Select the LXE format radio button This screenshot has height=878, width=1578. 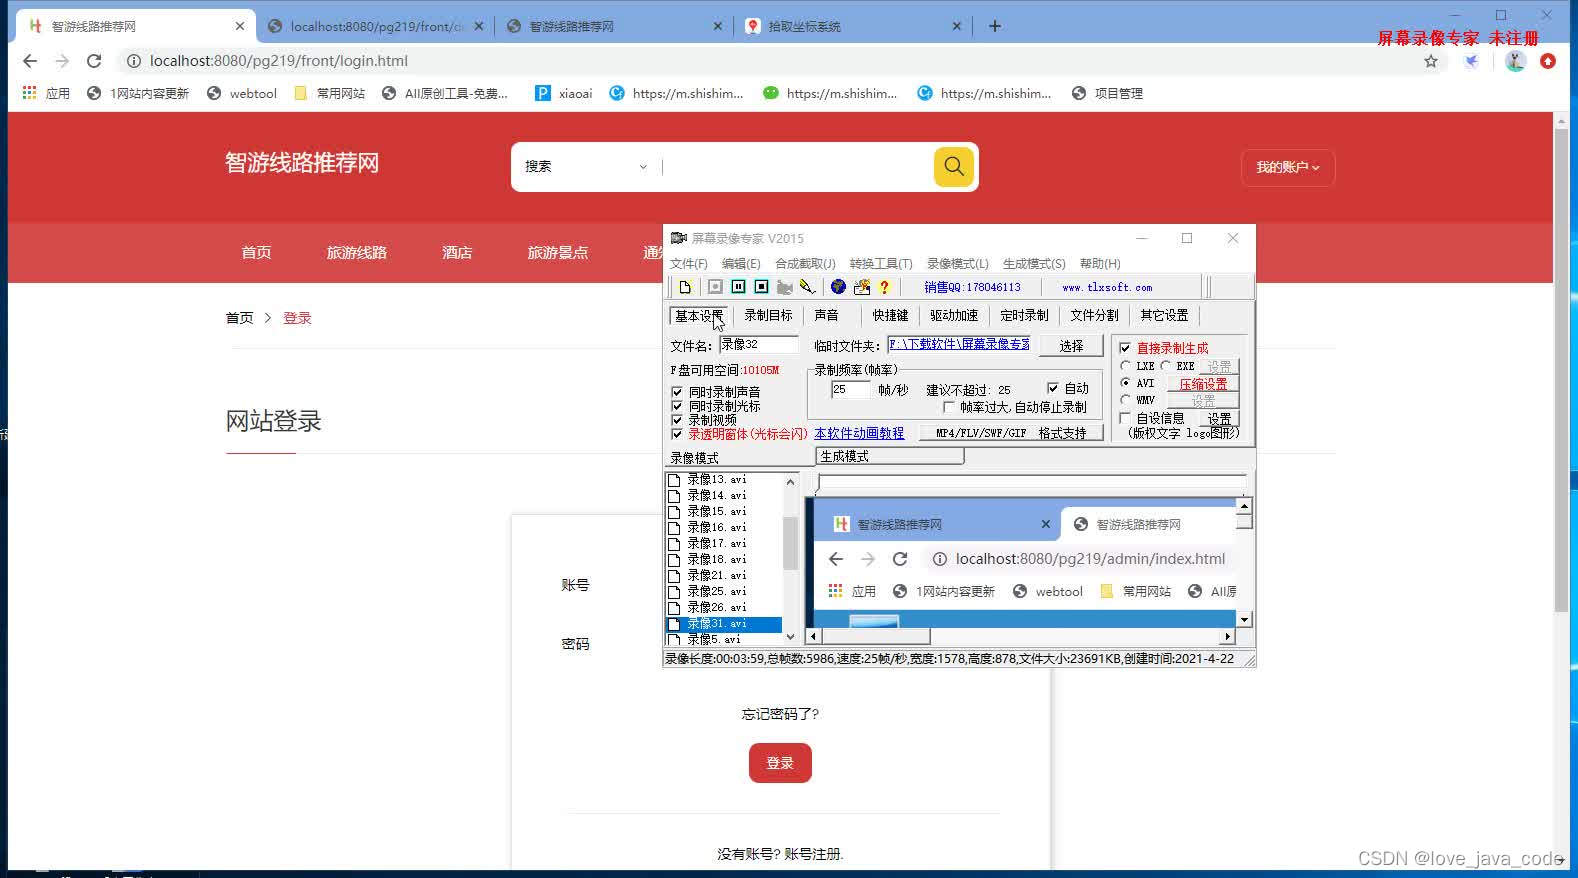coord(1126,366)
